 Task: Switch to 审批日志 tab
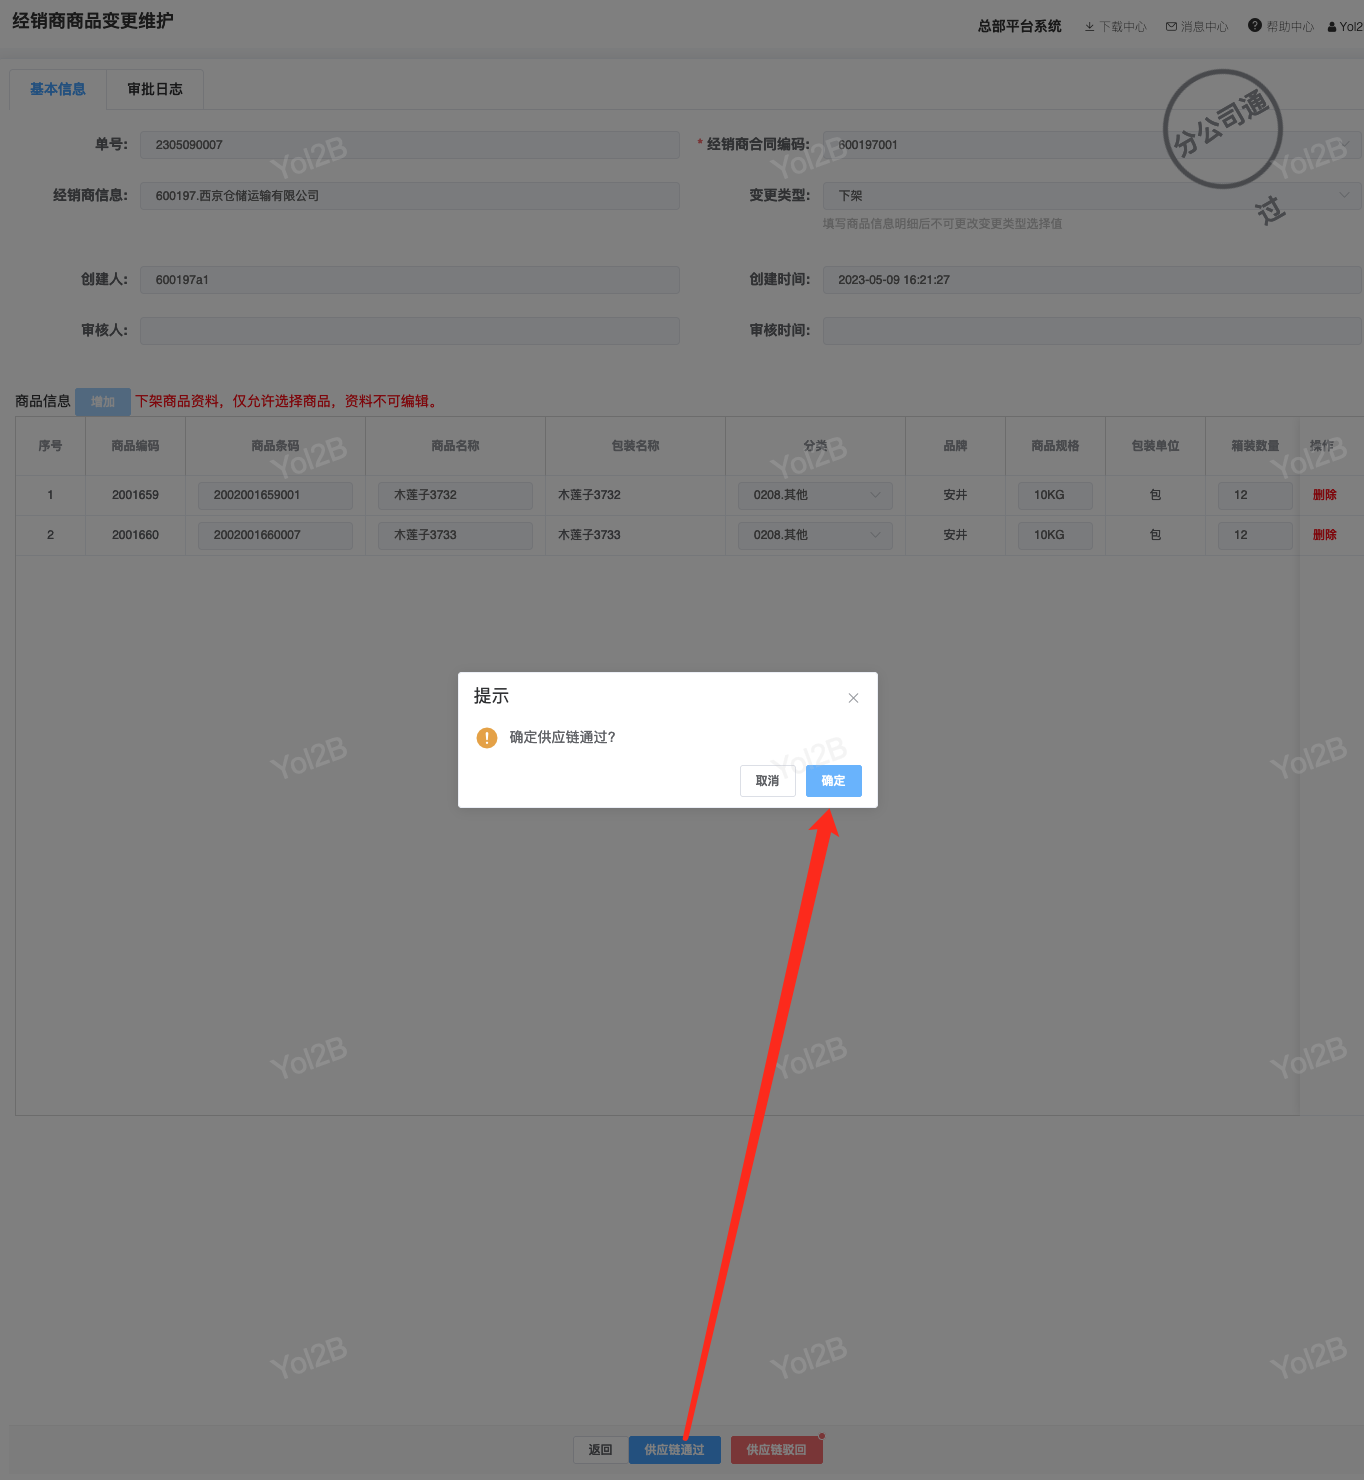point(155,89)
